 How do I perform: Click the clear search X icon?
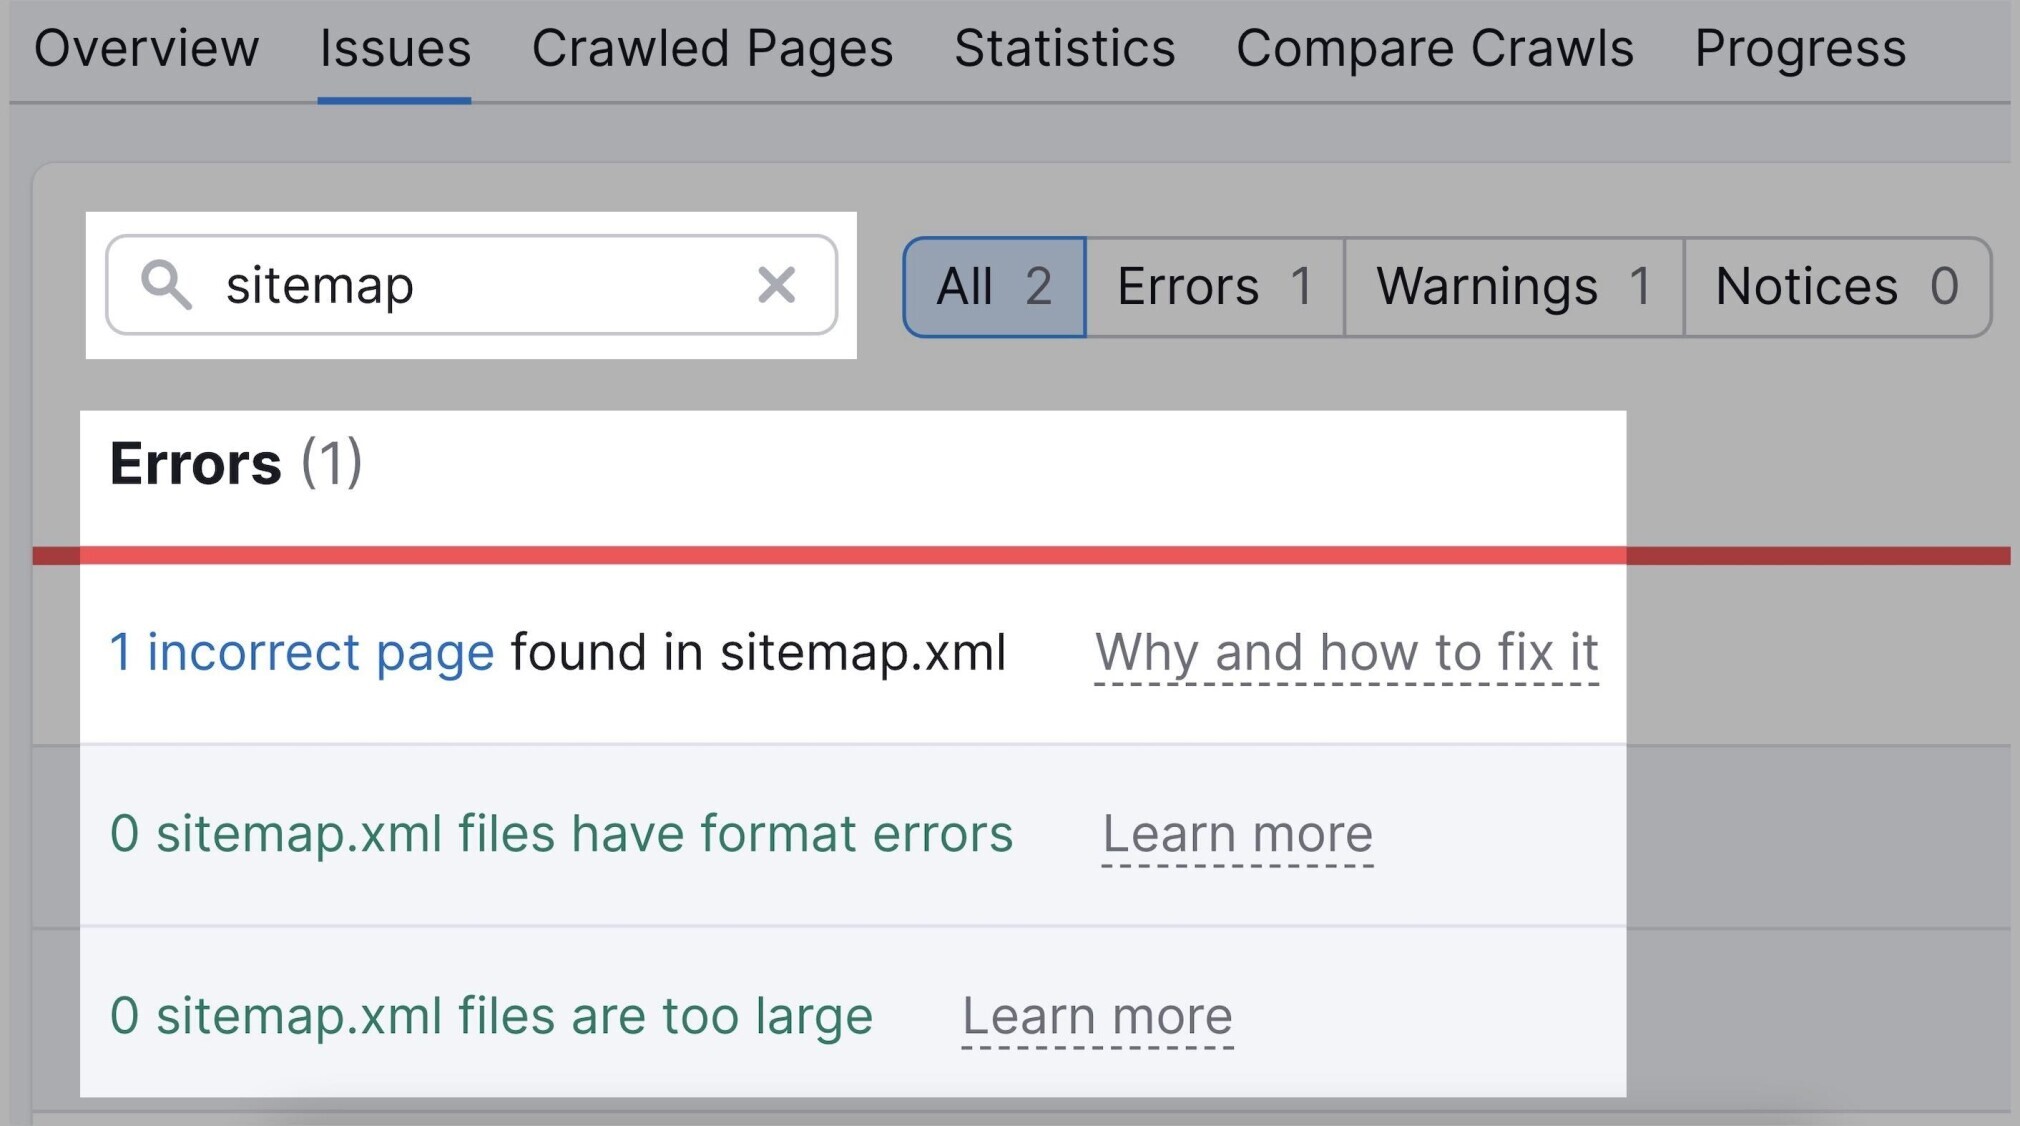(775, 286)
